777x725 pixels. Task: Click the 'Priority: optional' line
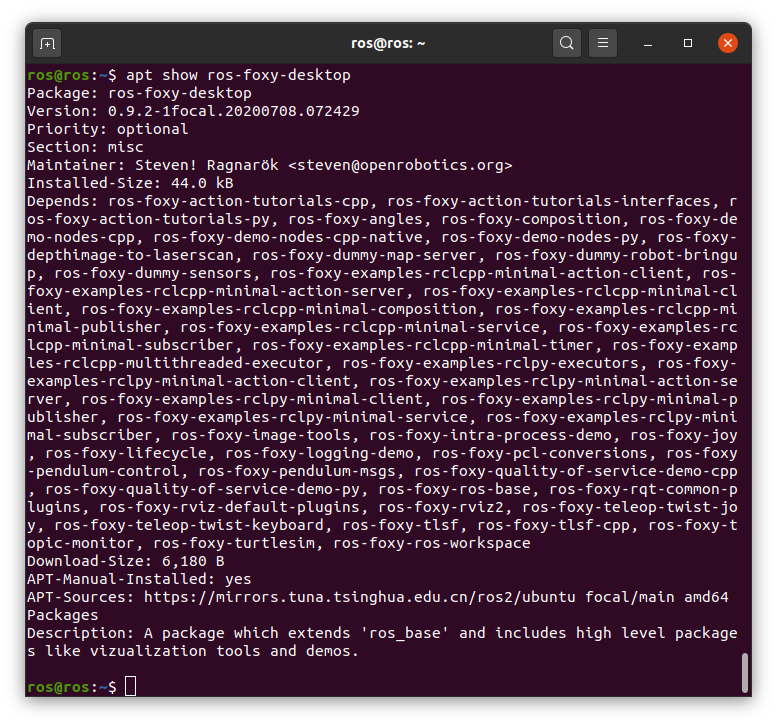108,129
